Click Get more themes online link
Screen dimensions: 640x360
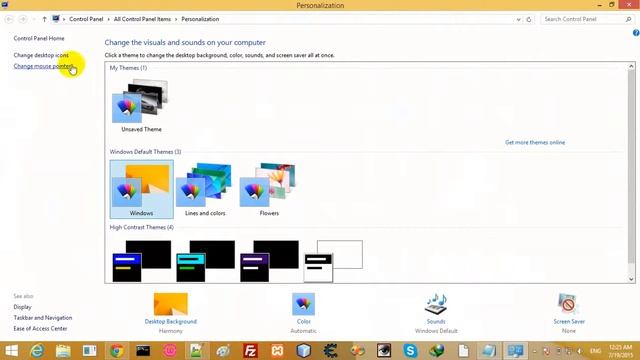[x=535, y=142]
